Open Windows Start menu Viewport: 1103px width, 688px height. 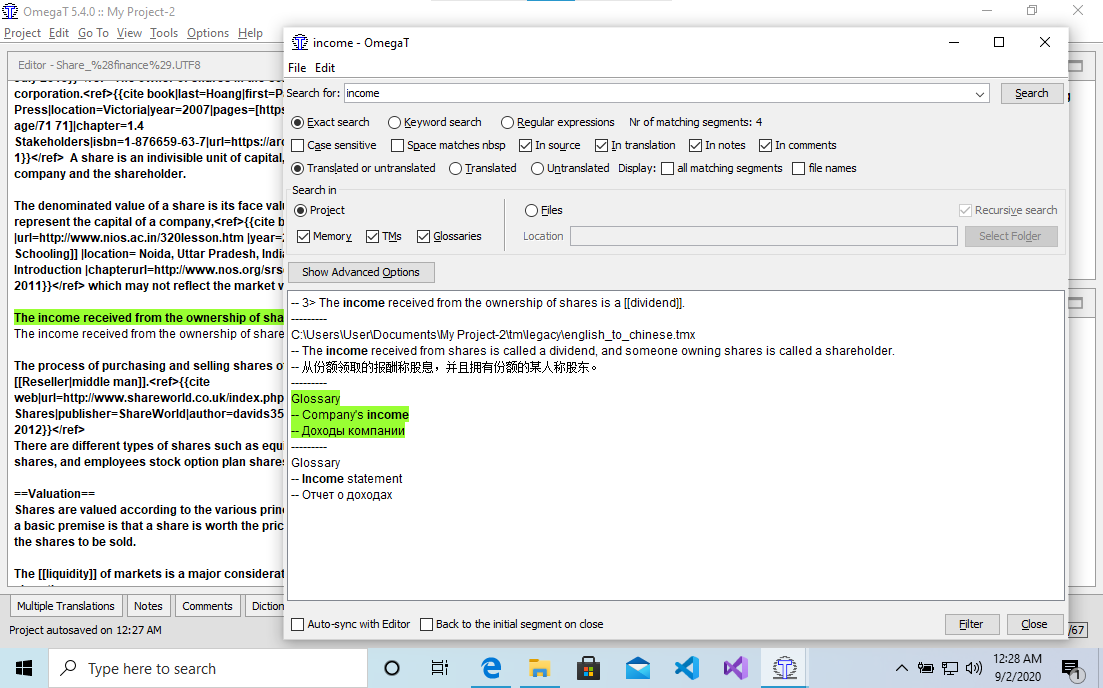click(24, 668)
